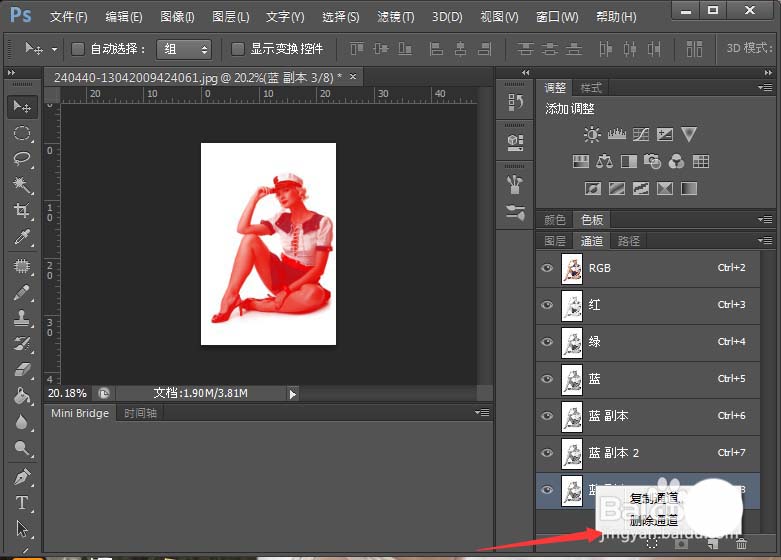
Task: Collapse the right panels double-arrow
Action: pos(768,73)
